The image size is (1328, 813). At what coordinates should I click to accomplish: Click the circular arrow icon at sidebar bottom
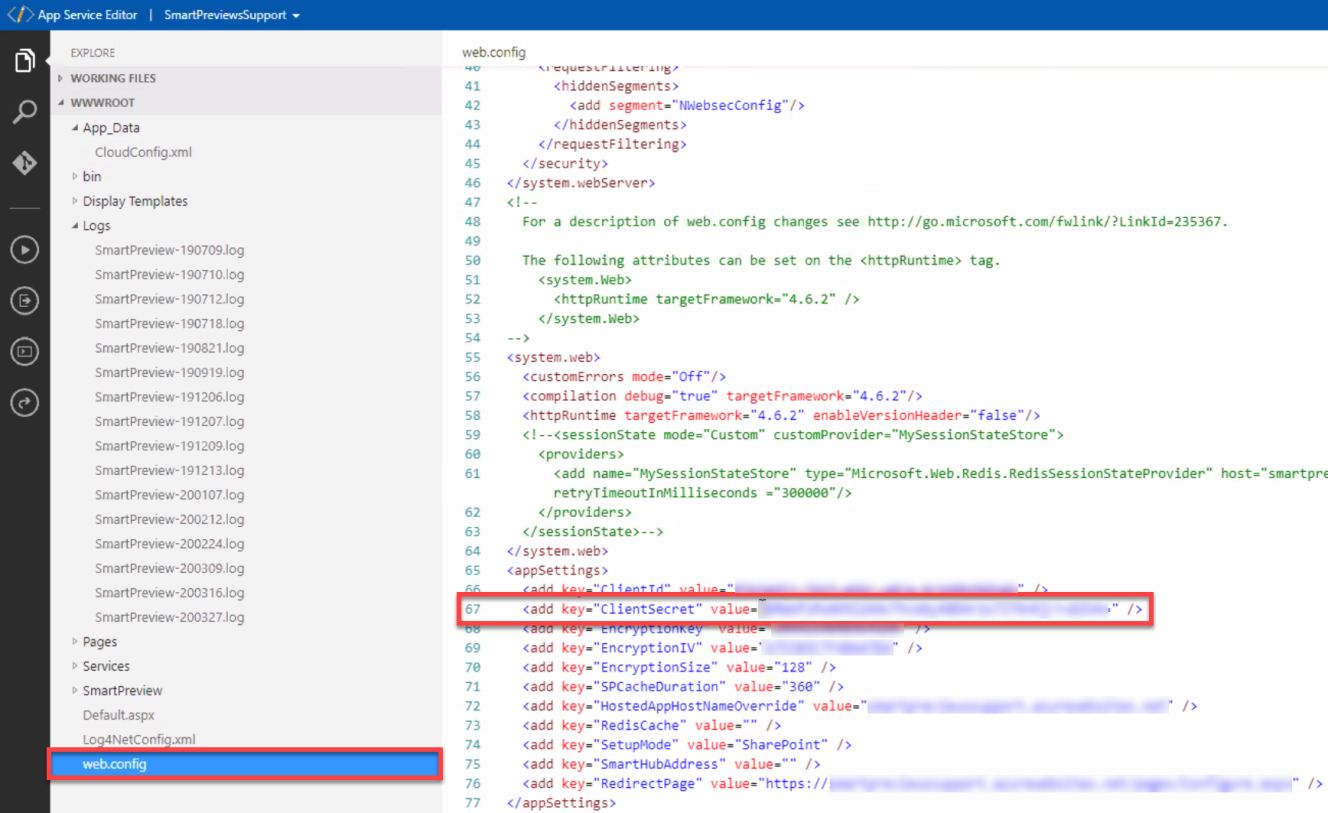[x=25, y=402]
